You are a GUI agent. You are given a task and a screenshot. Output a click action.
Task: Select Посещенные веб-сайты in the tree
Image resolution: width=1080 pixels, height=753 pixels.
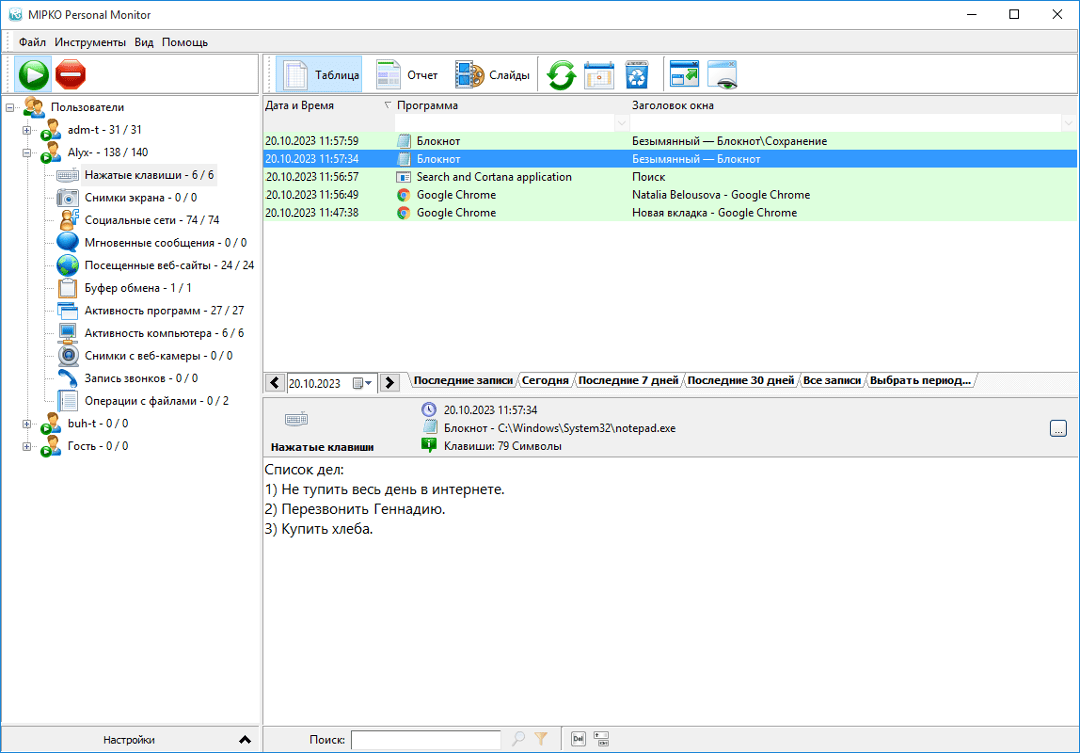[x=168, y=265]
